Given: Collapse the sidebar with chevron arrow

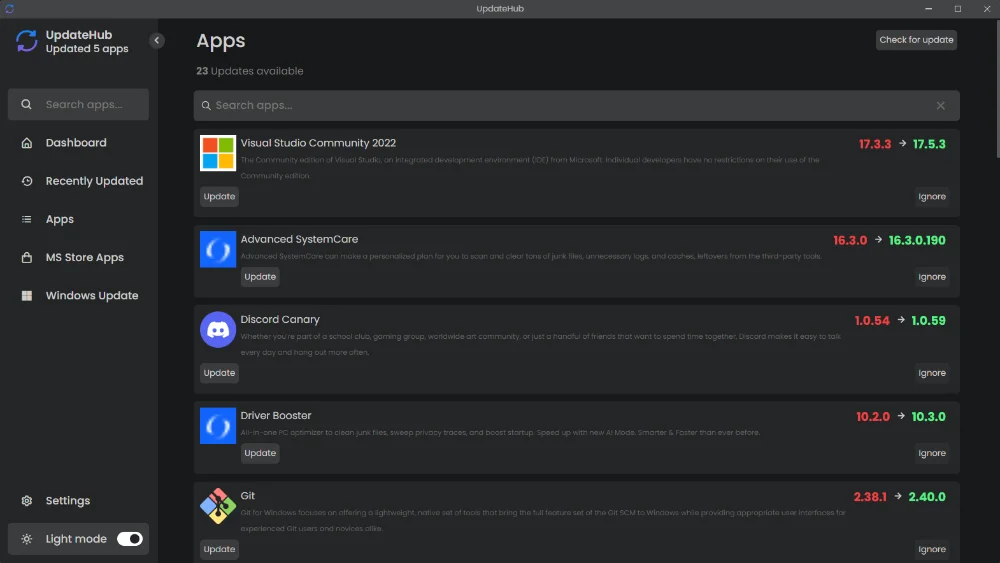Looking at the screenshot, I should tap(157, 40).
